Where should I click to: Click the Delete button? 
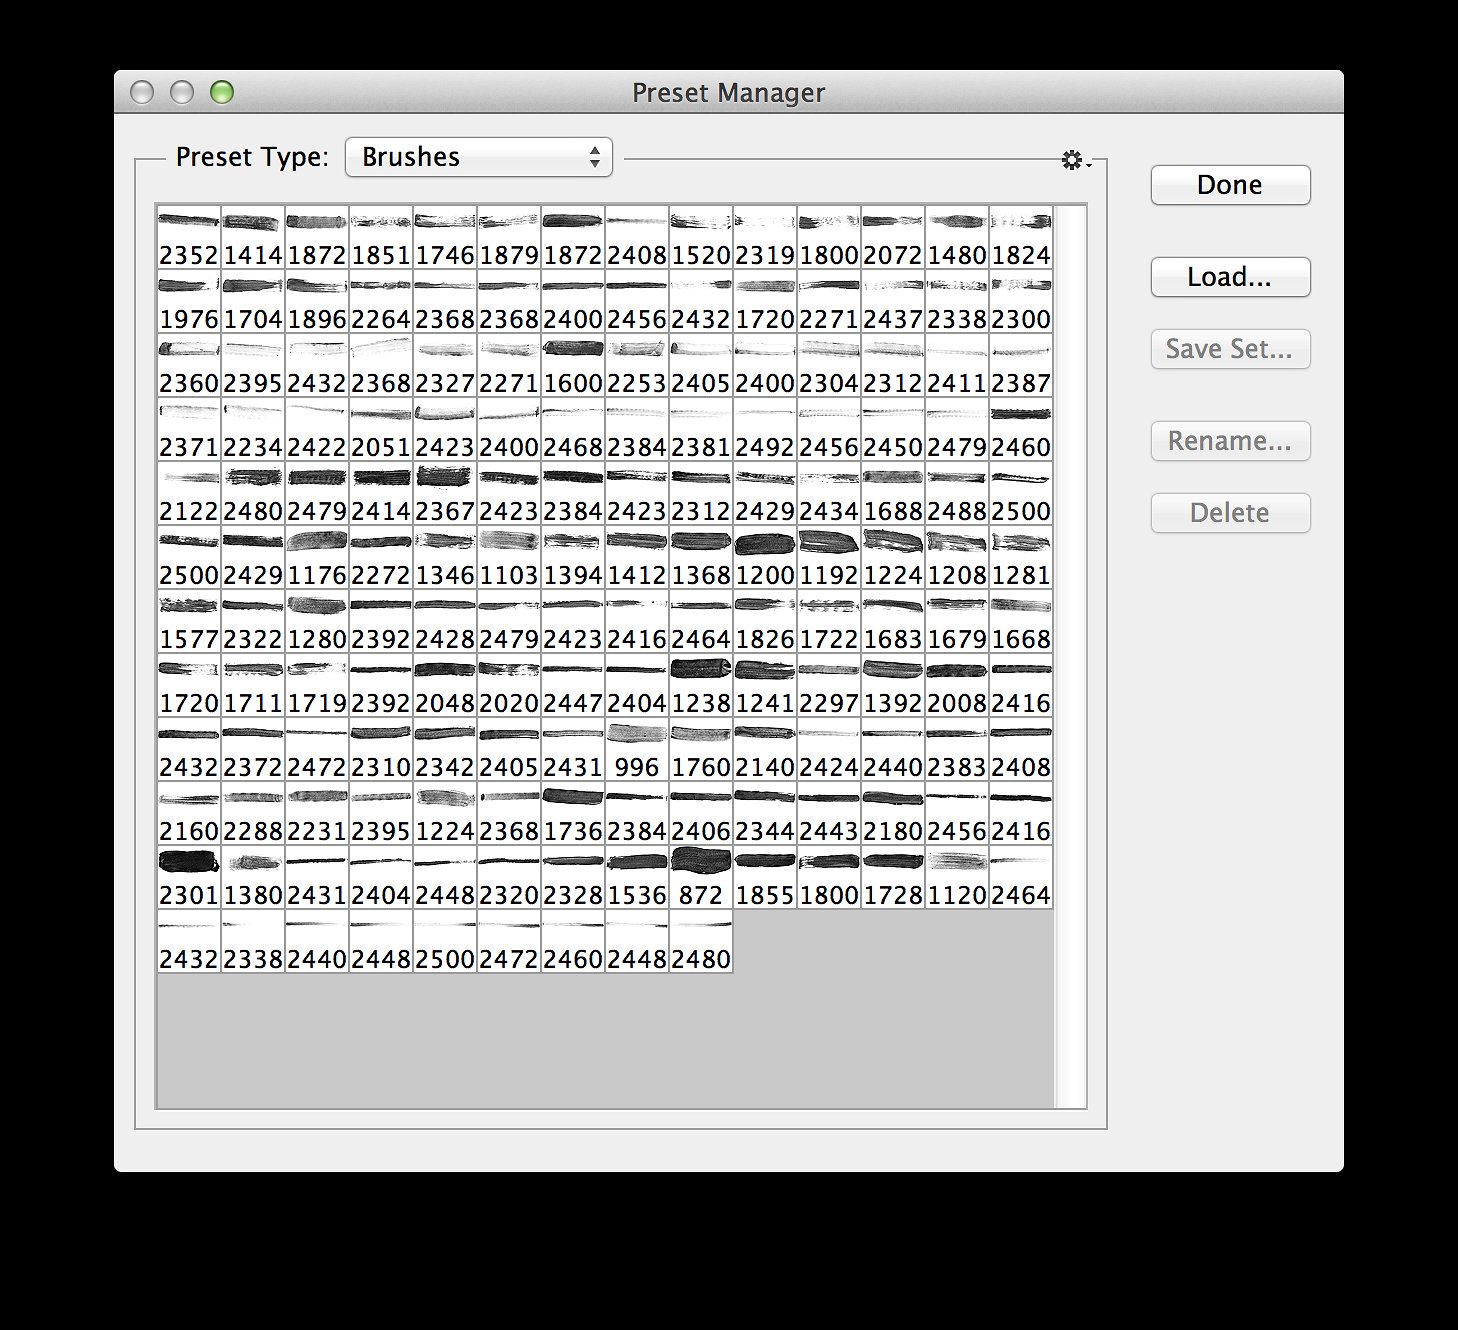coord(1230,513)
